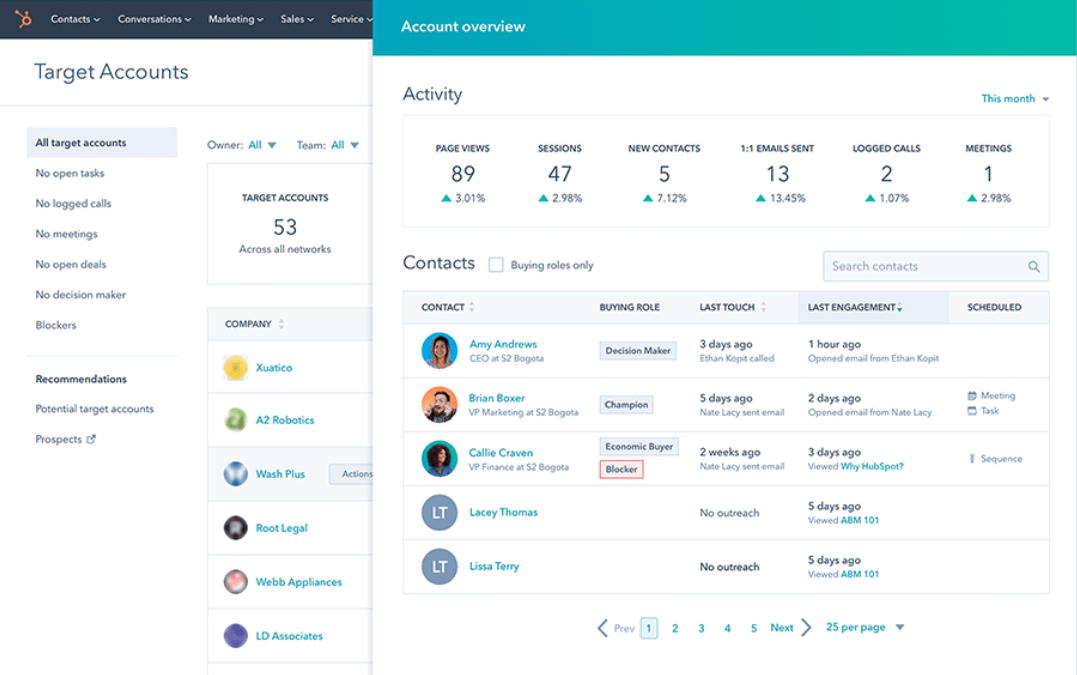Screen dimensions: 1077x675
Task: Open the 25 per page dropdown
Action: tap(860, 627)
